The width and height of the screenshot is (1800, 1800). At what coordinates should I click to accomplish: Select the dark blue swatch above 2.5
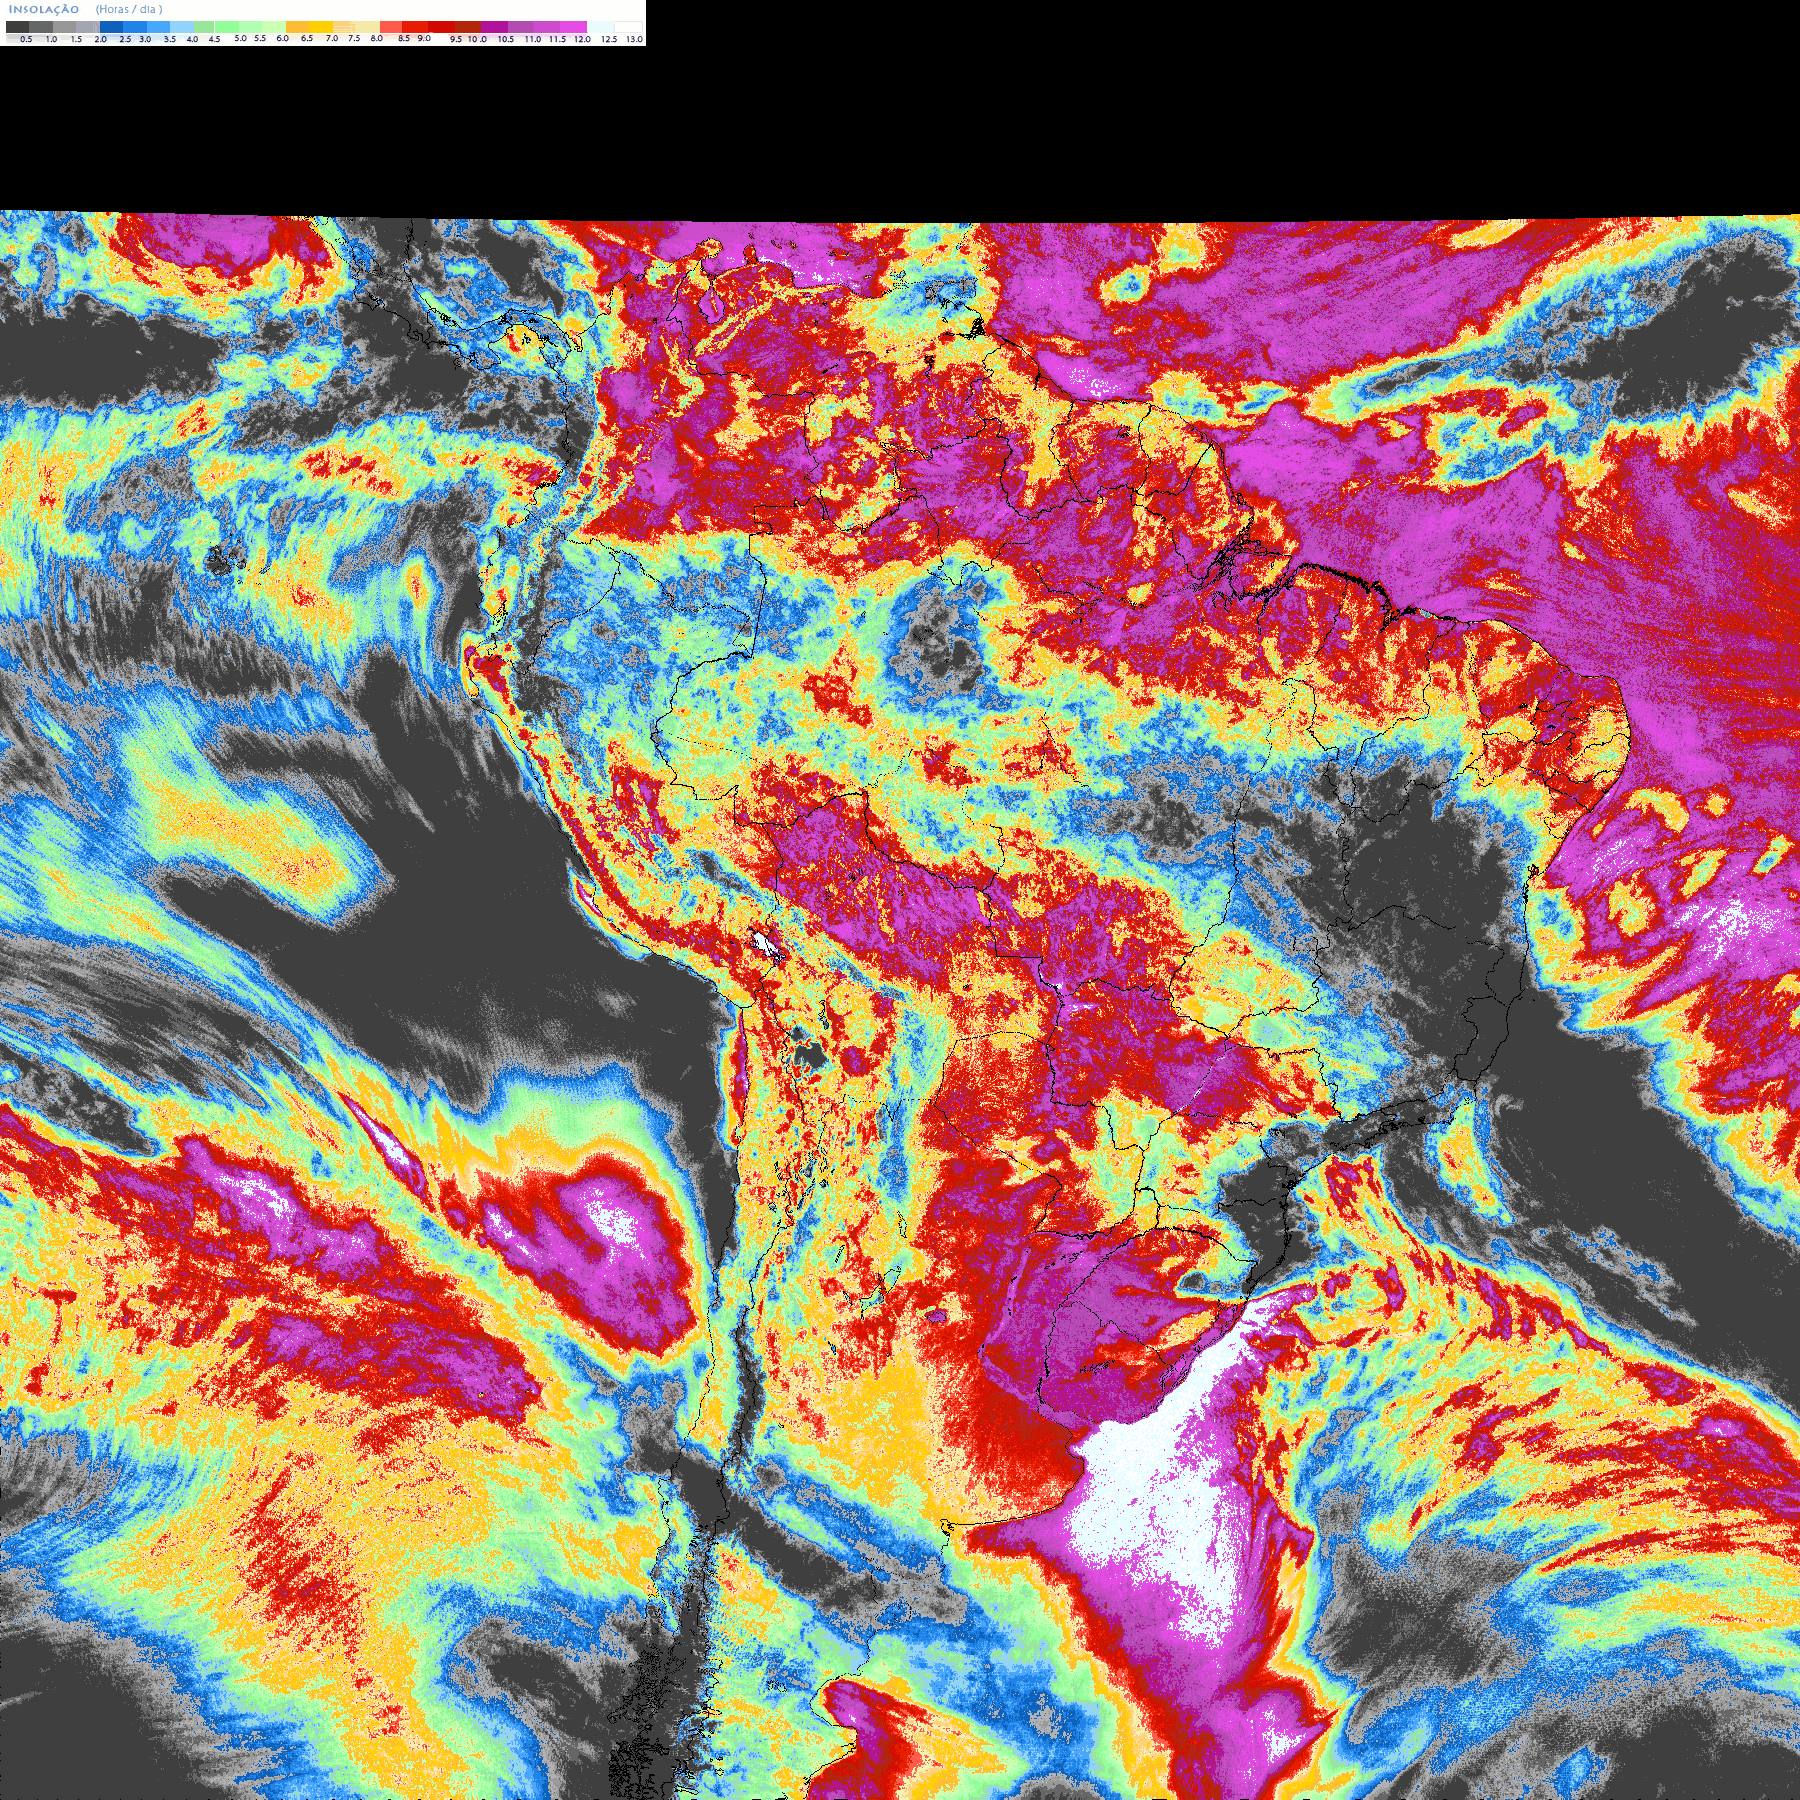click(111, 27)
